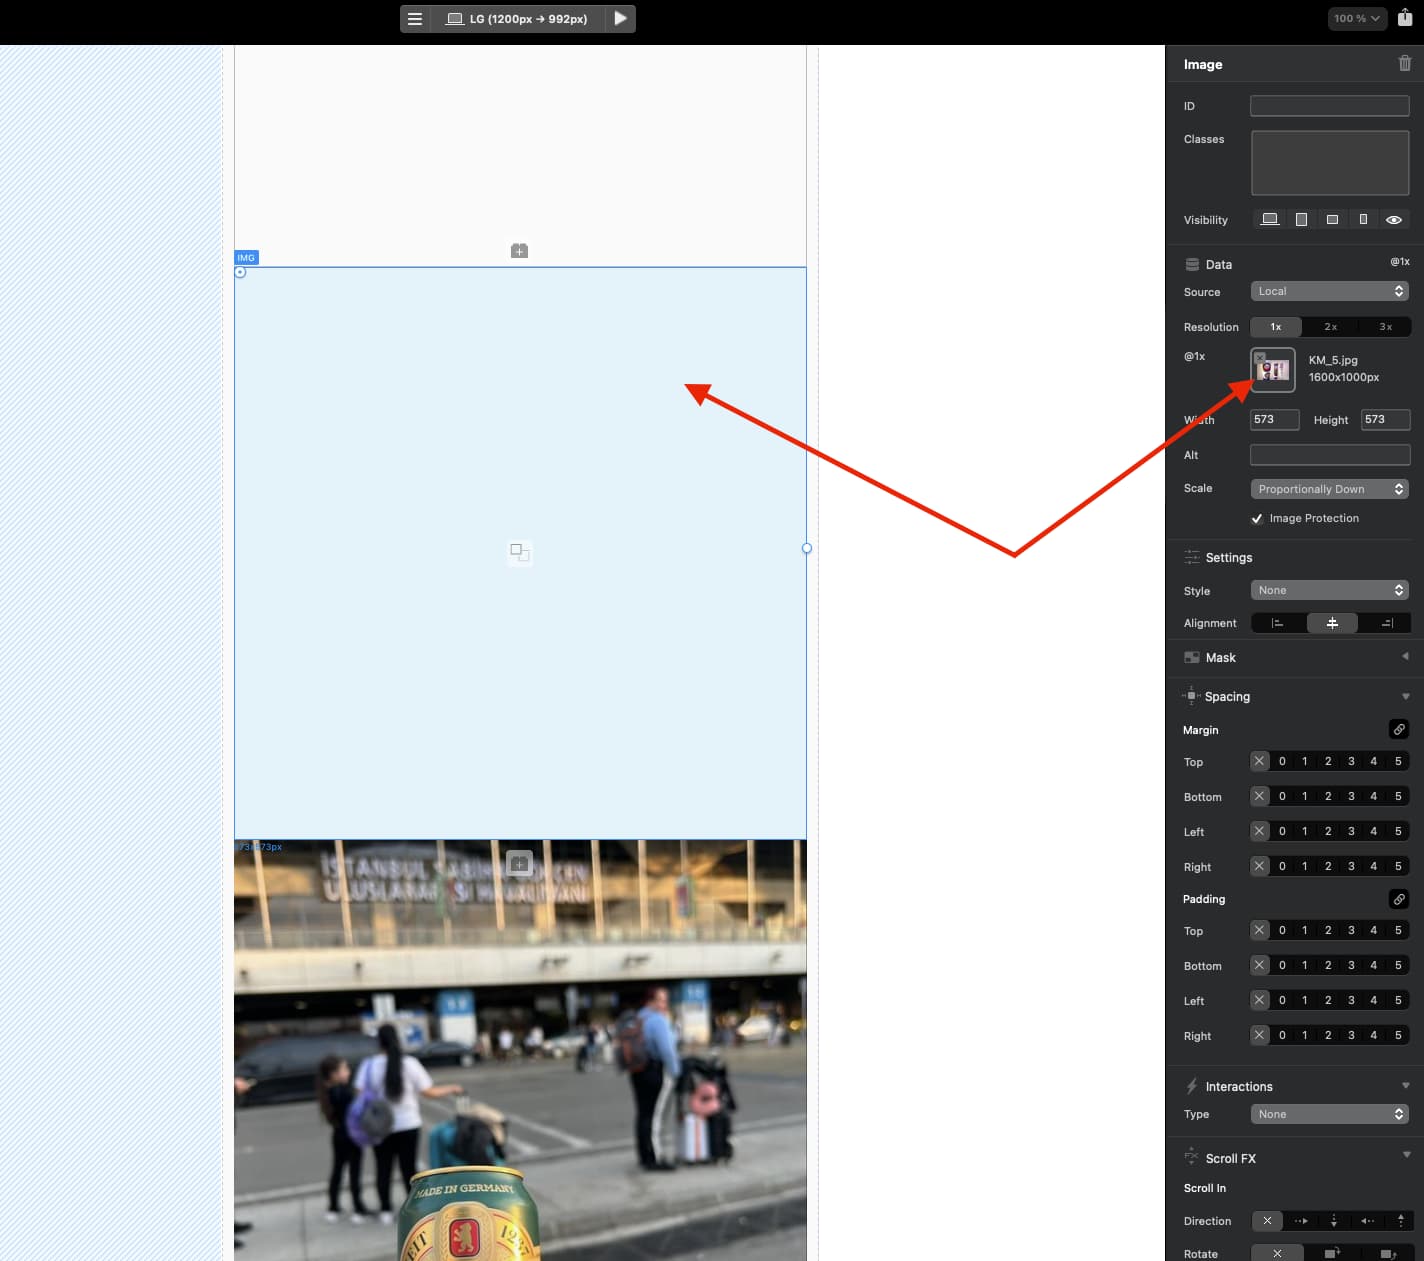Click the Width input field
This screenshot has height=1261, width=1424.
[x=1274, y=420]
